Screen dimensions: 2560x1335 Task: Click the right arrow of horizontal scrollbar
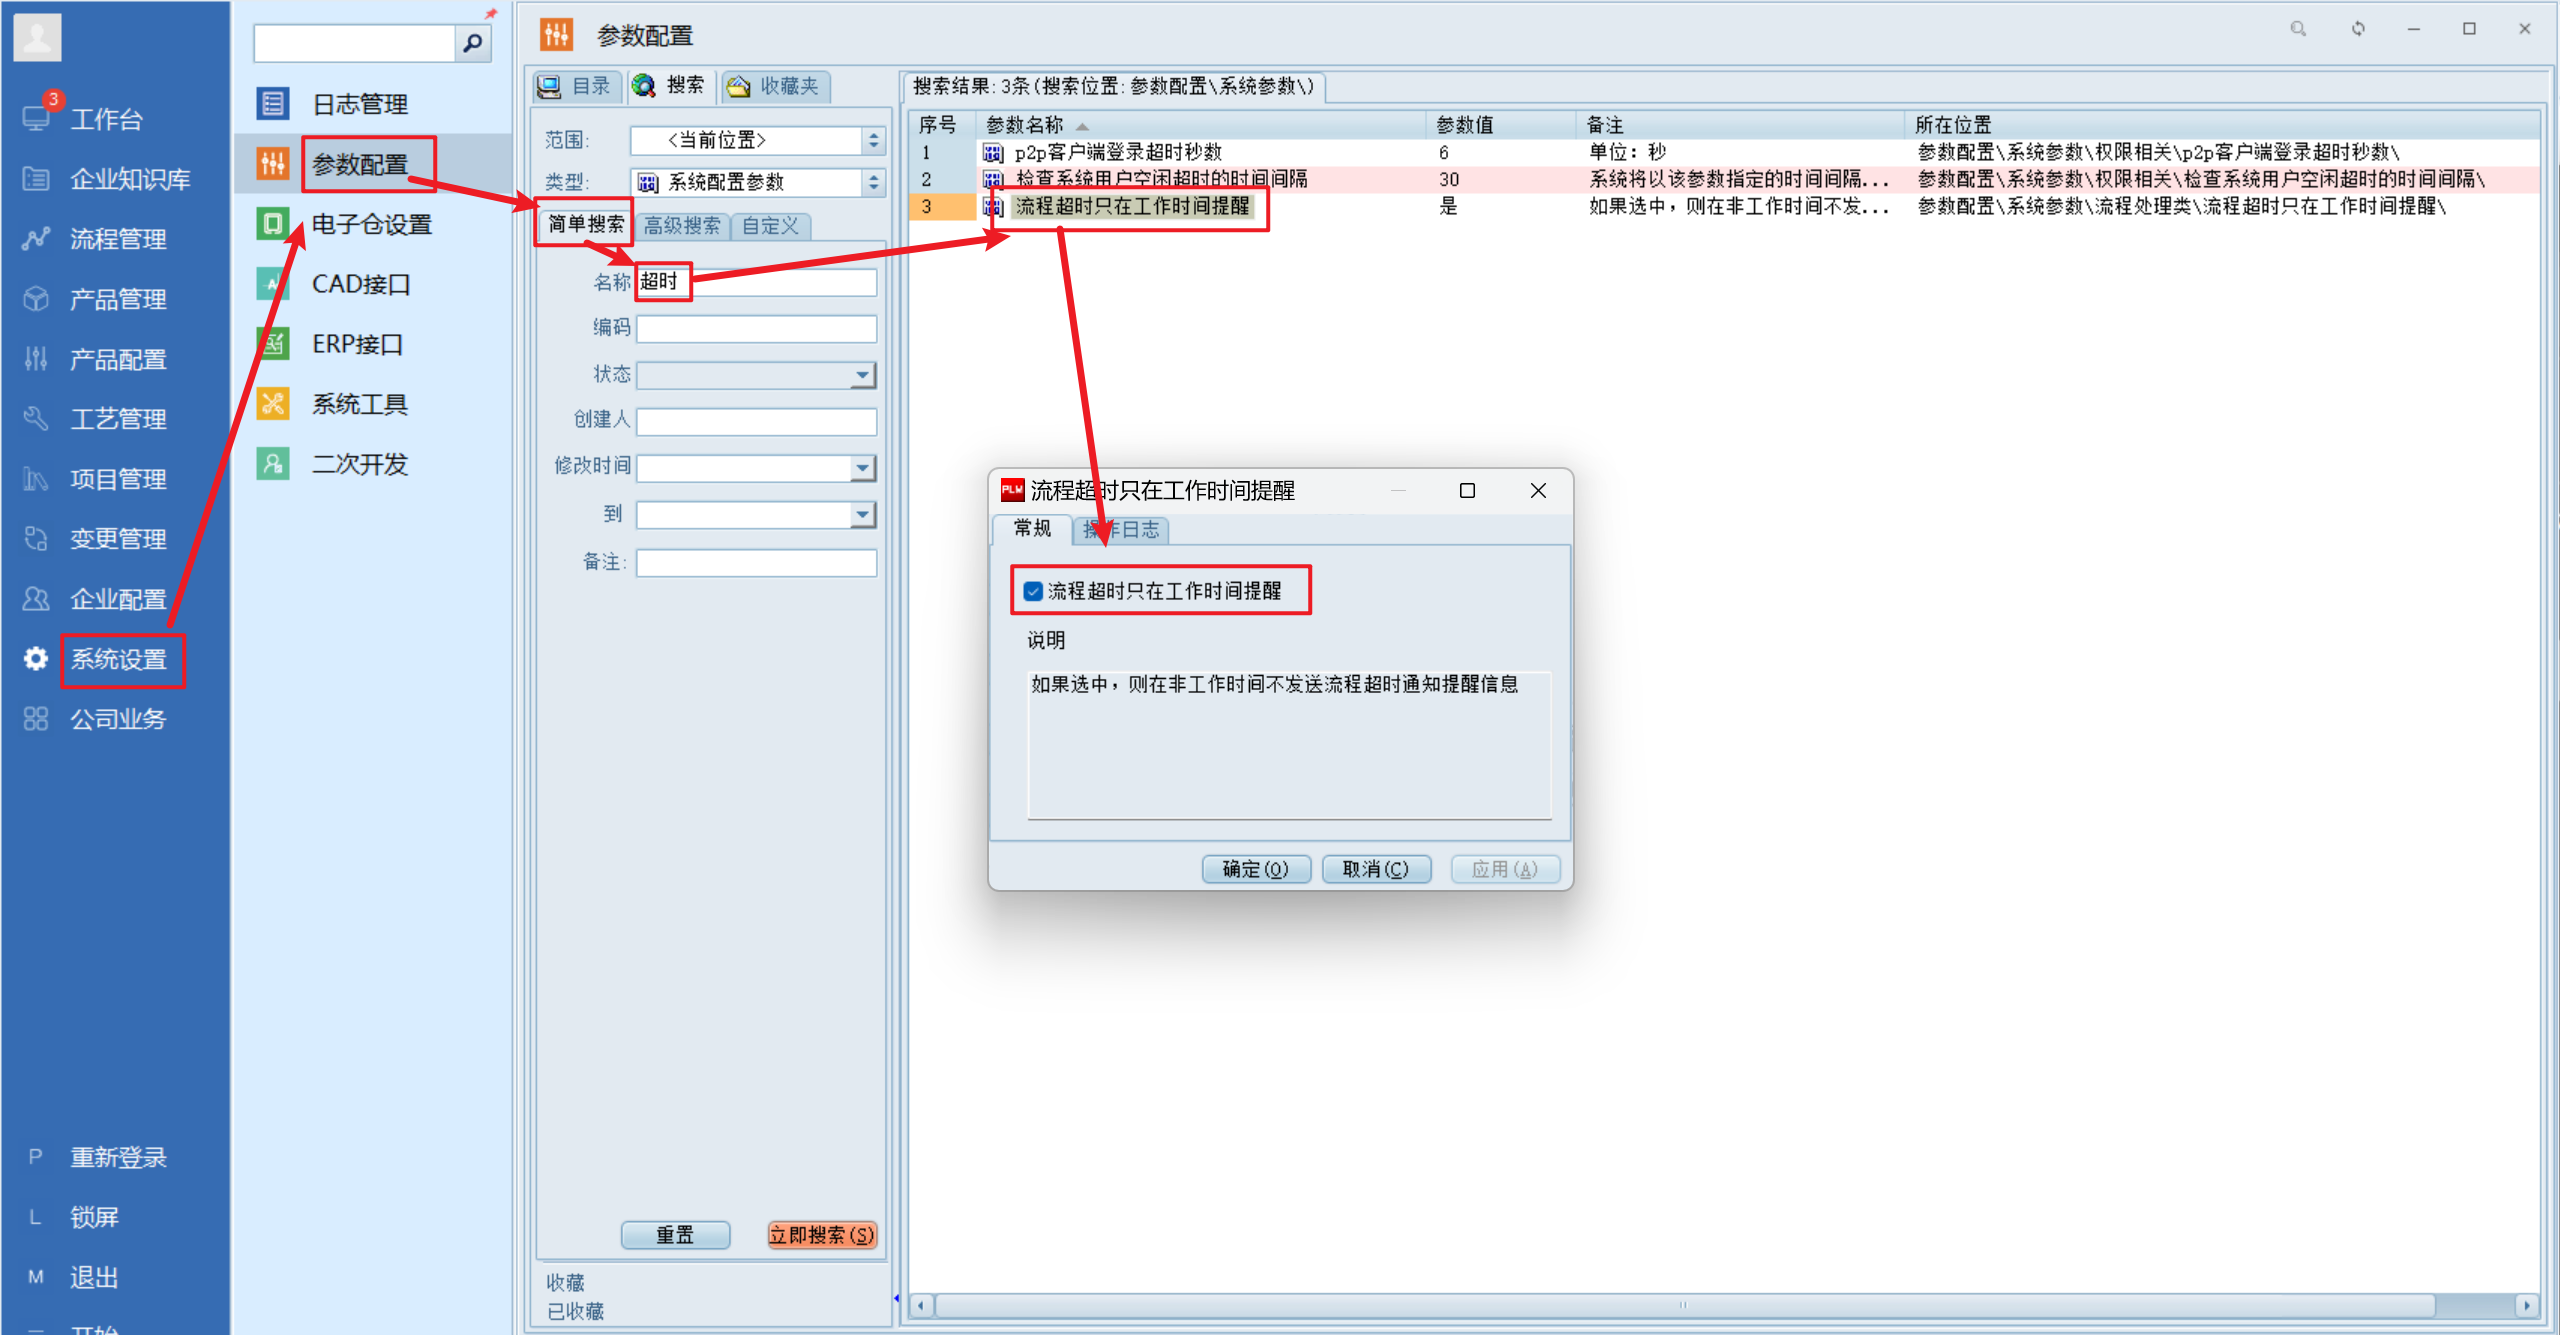point(2527,1305)
